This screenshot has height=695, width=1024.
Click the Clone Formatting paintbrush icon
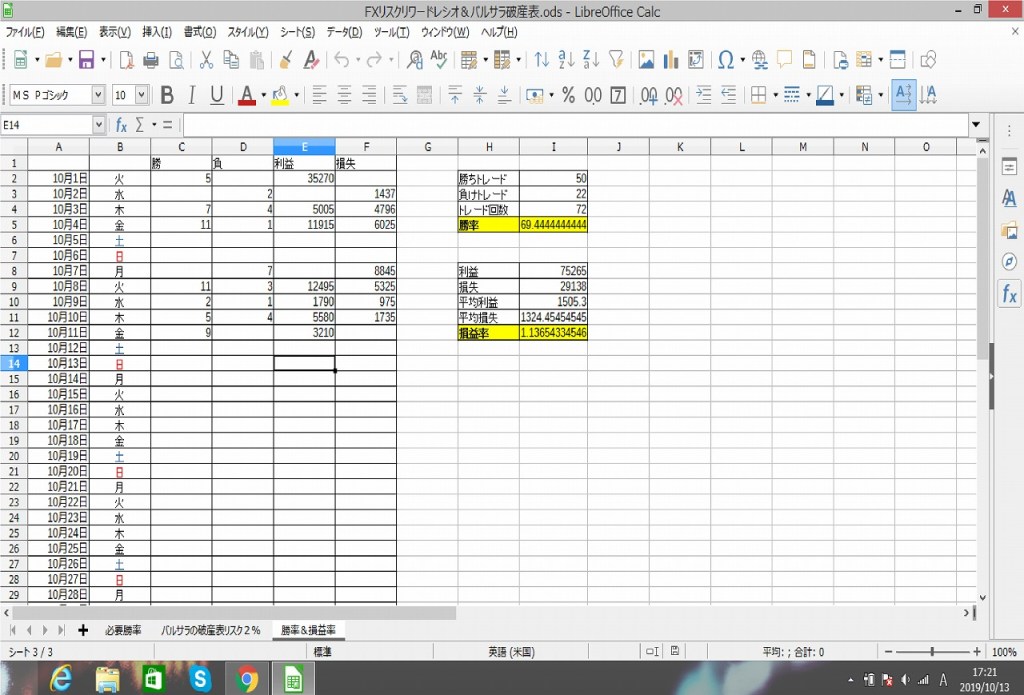pyautogui.click(x=285, y=60)
